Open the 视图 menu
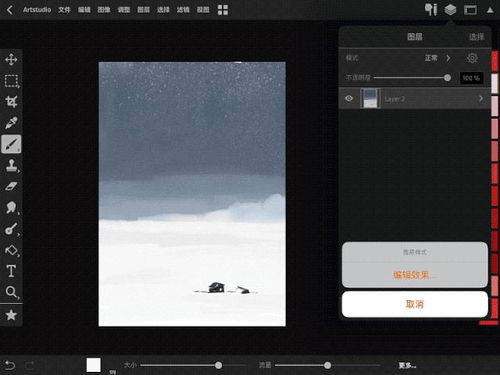 pos(203,10)
